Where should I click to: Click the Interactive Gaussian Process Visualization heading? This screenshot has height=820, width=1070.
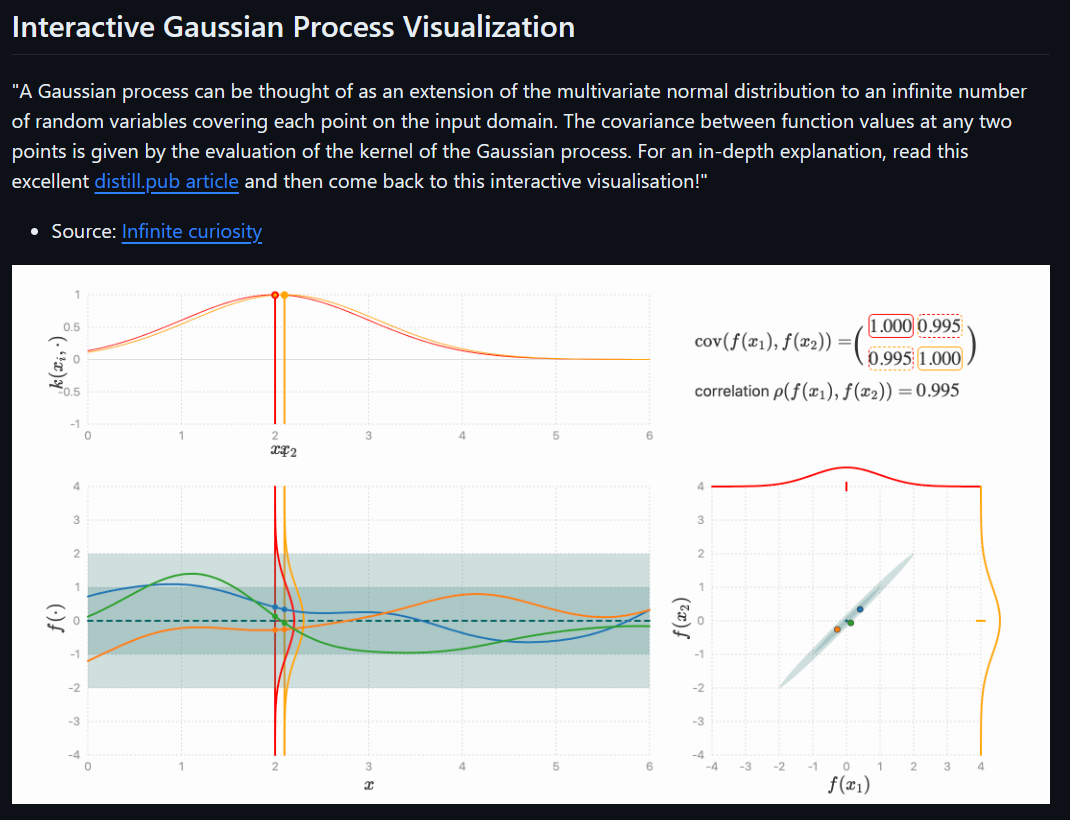pos(293,27)
